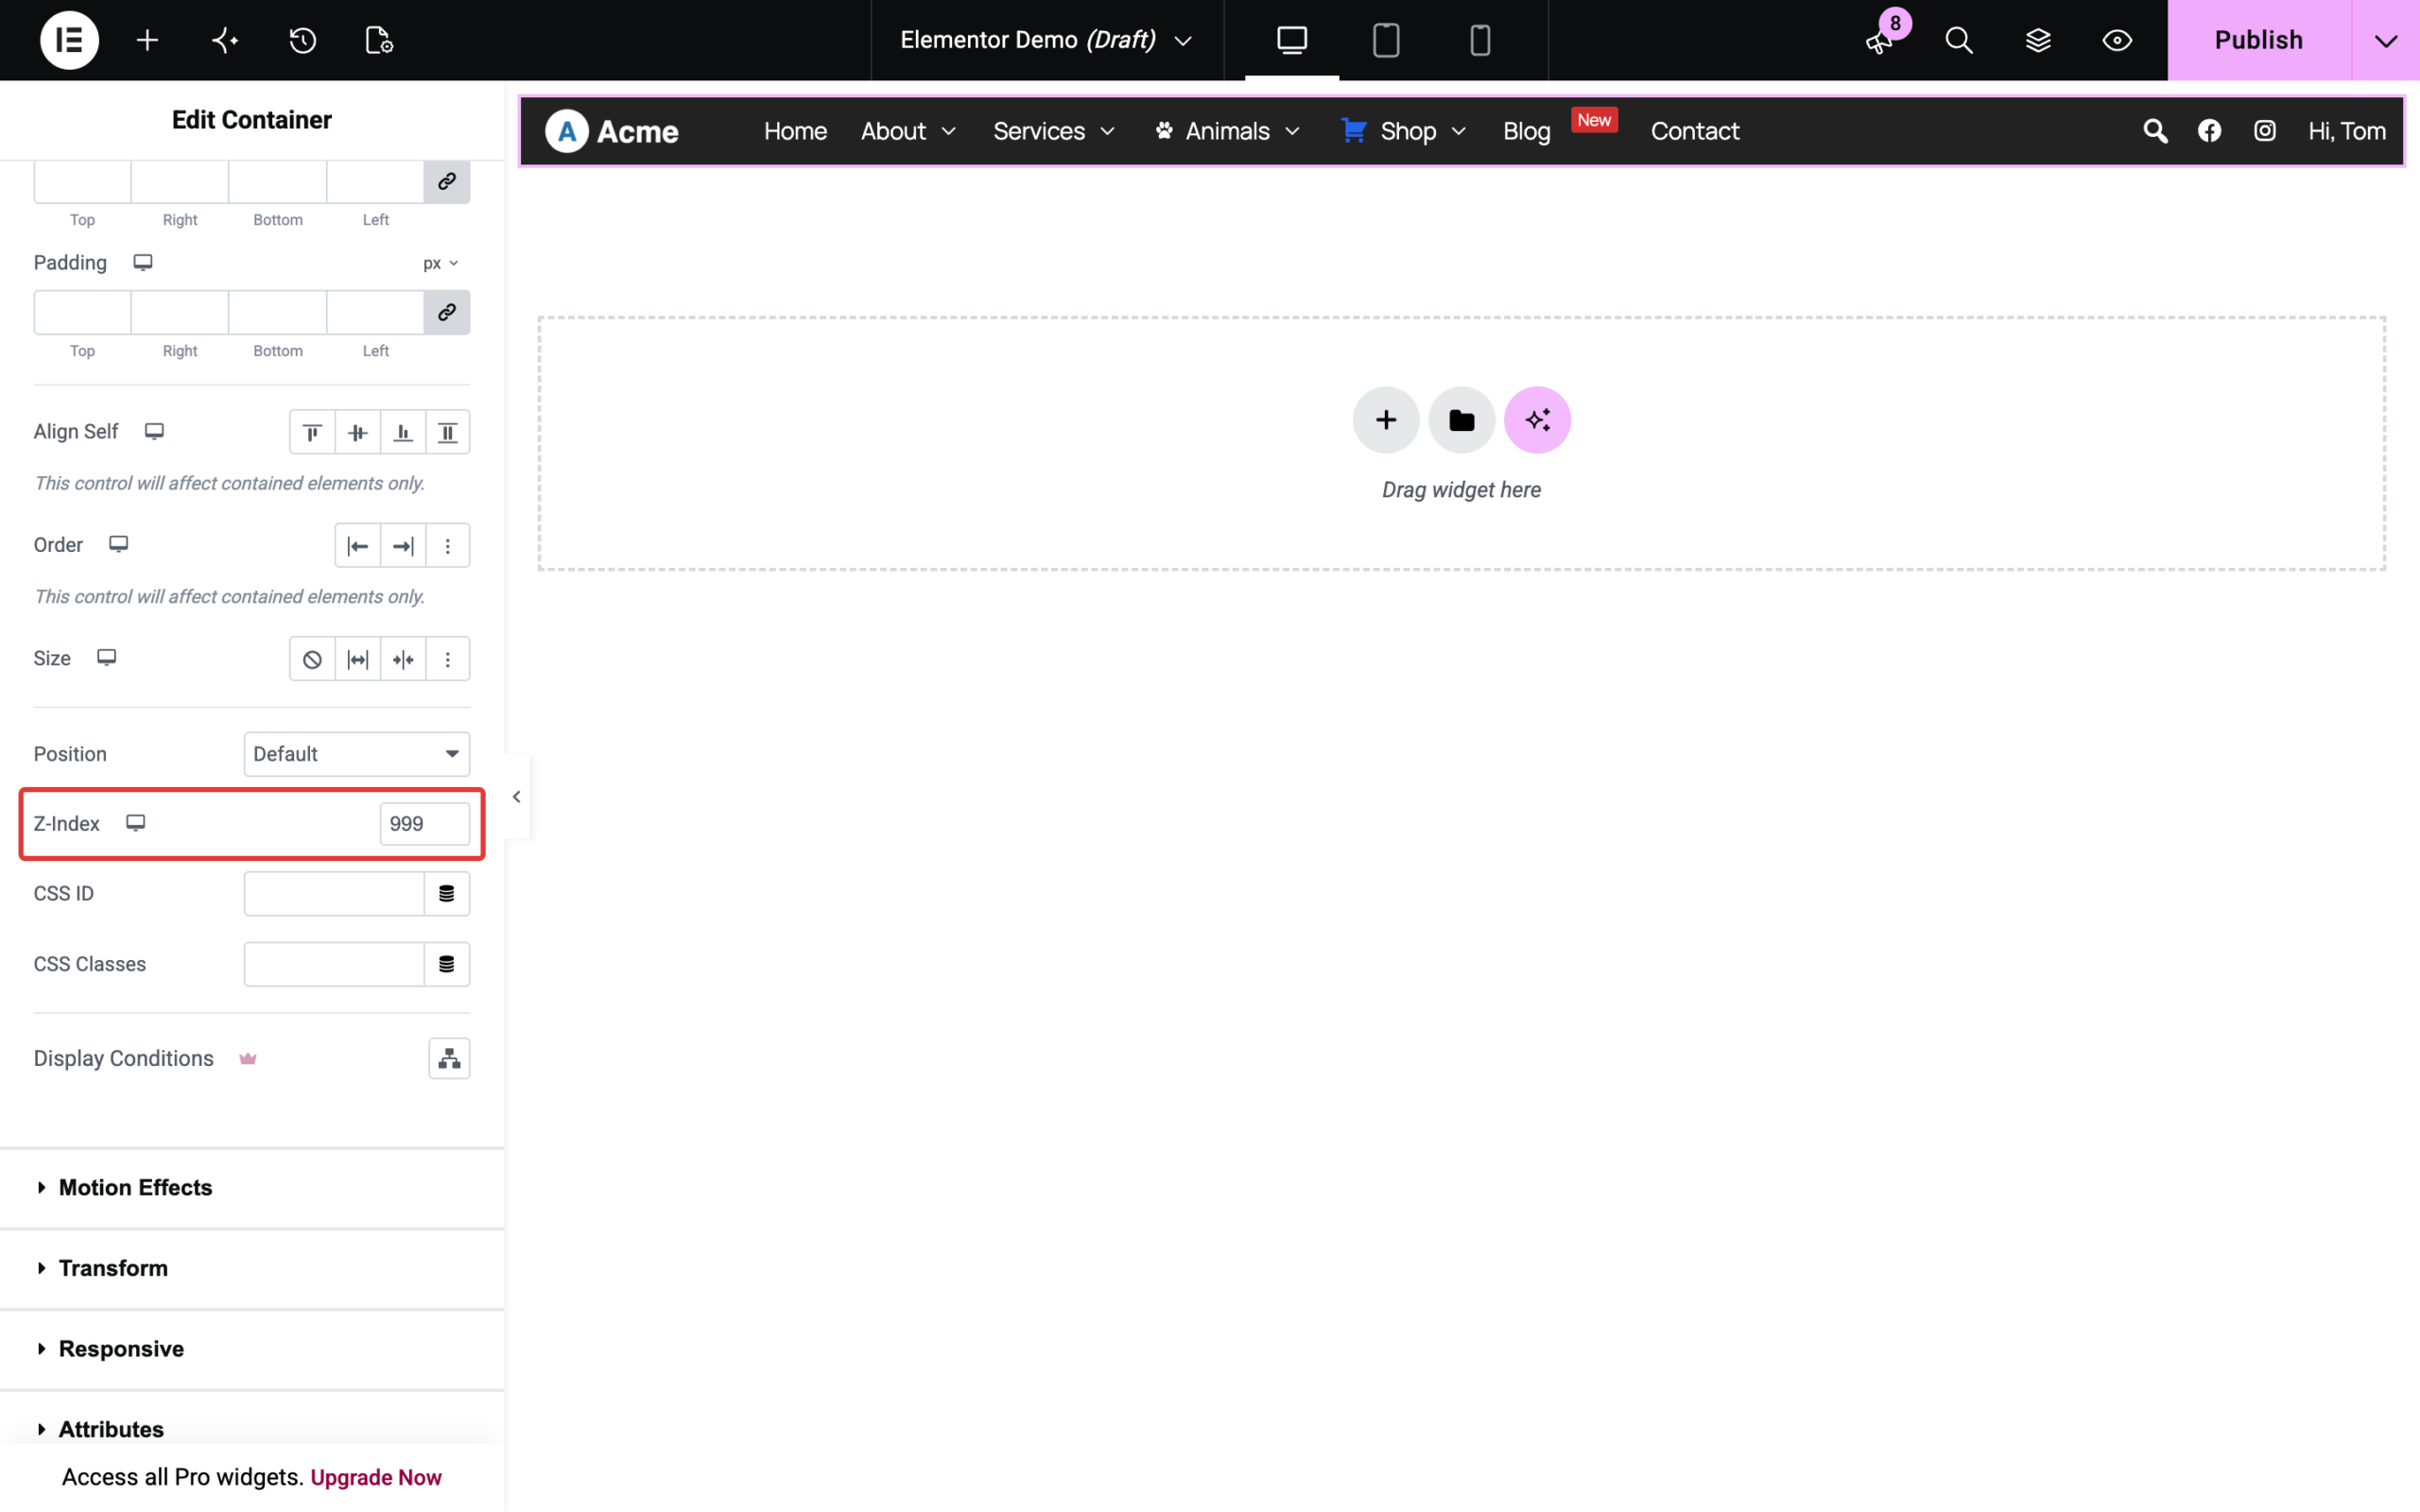Set Align Self to Start
Screen dimensions: 2420x1512
tap(312, 432)
